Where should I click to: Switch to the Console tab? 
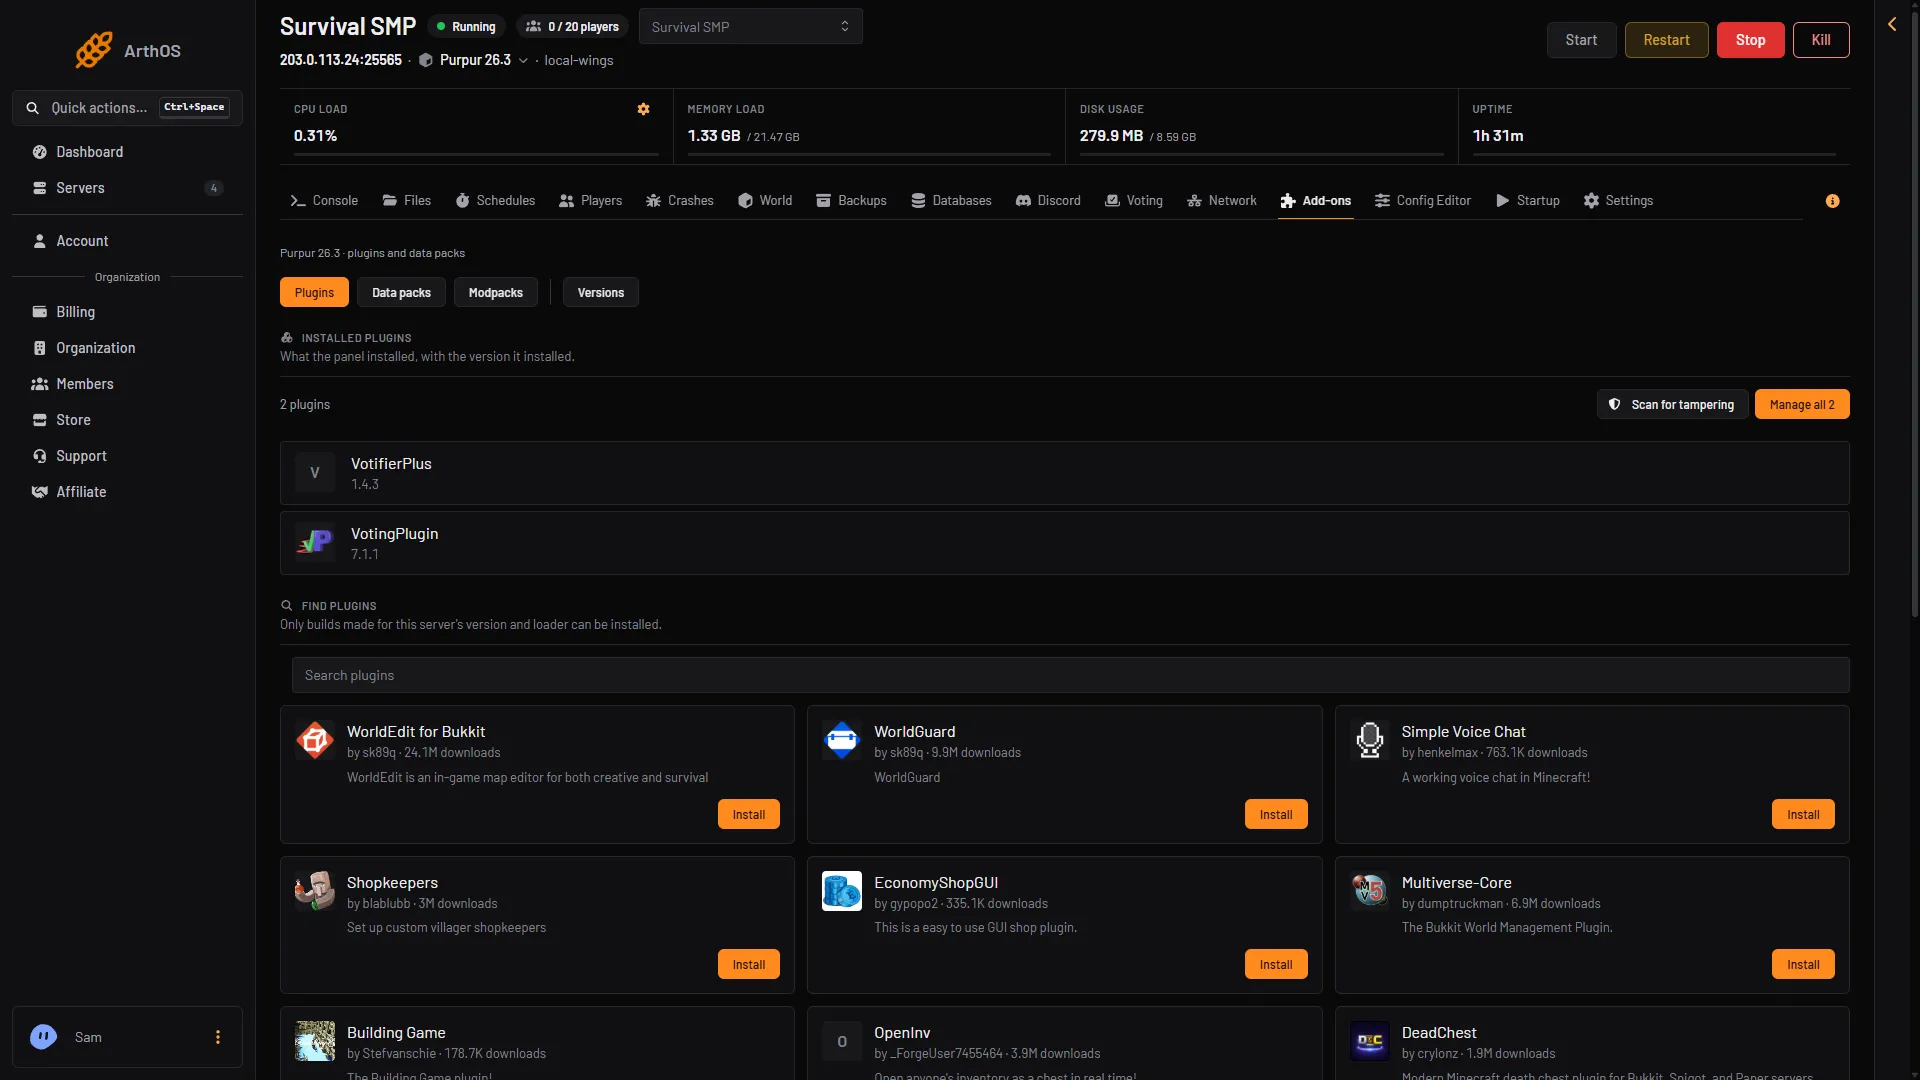coord(324,201)
